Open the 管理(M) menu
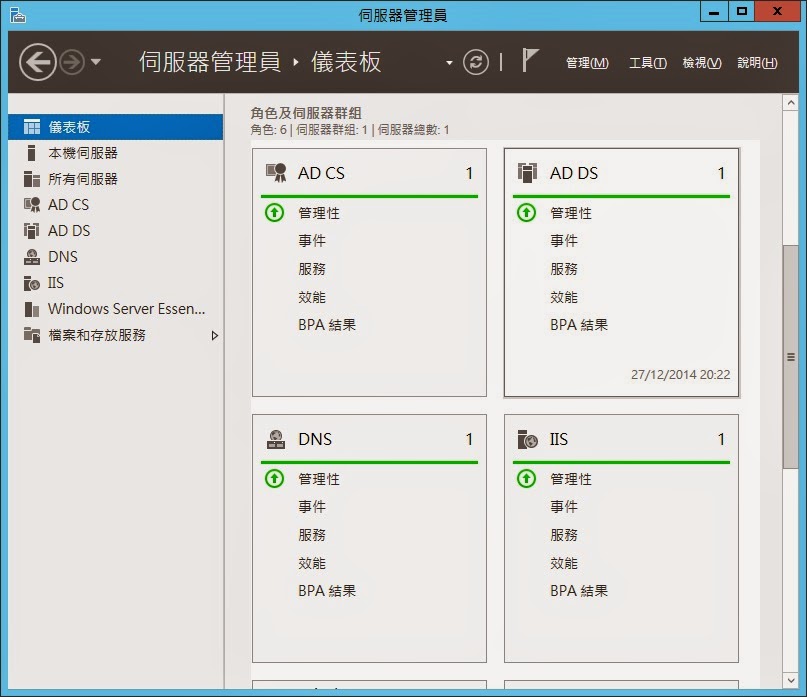This screenshot has width=807, height=697. click(587, 63)
